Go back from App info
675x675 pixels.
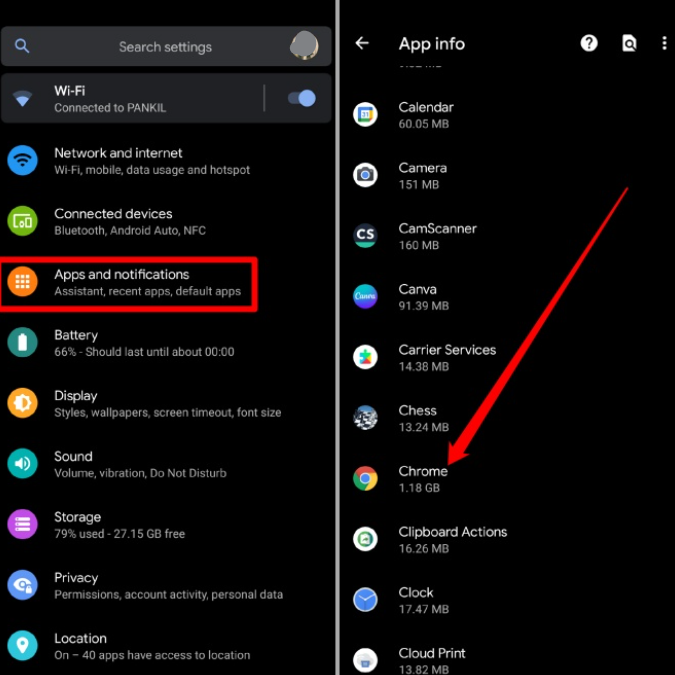point(362,43)
